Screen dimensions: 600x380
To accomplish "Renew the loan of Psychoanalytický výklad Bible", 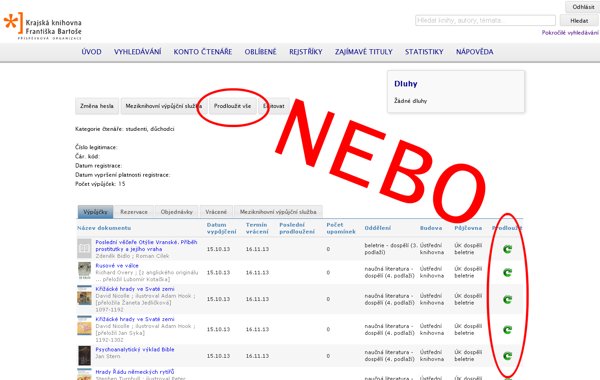I will 507,356.
